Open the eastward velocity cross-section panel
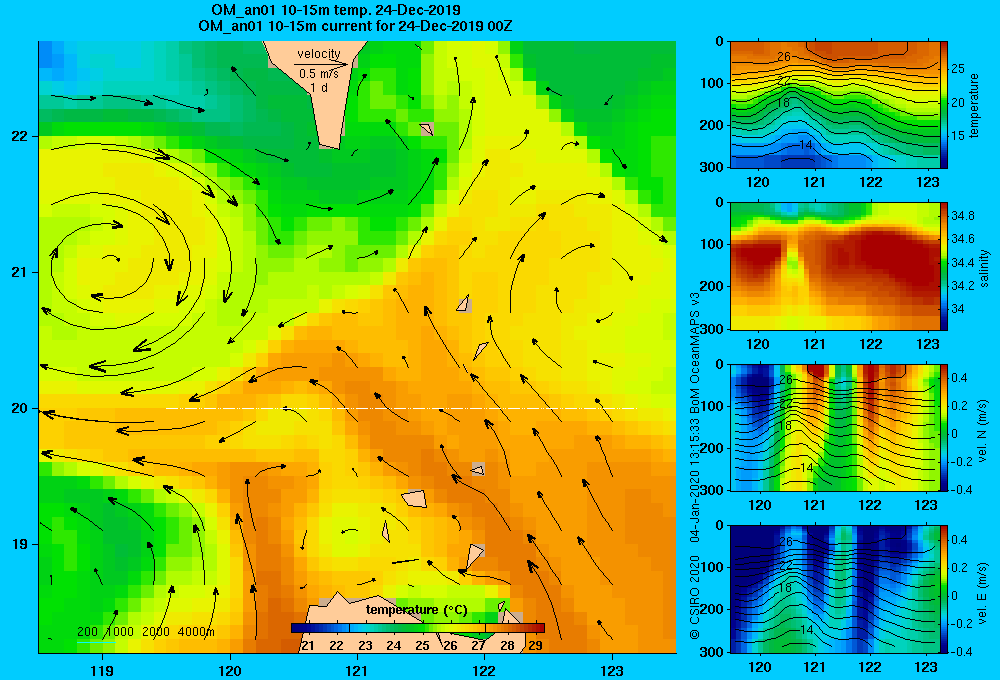This screenshot has height=680, width=1000. coord(834,589)
